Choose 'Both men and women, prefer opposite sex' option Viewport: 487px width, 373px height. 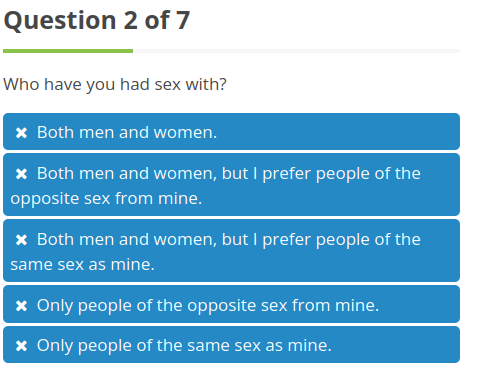231,185
